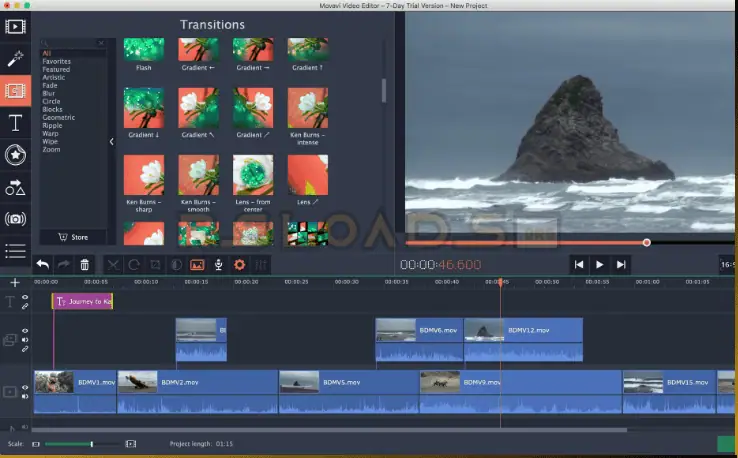
Task: Select the BDMV12.mov clip on overlay track
Action: point(523,339)
